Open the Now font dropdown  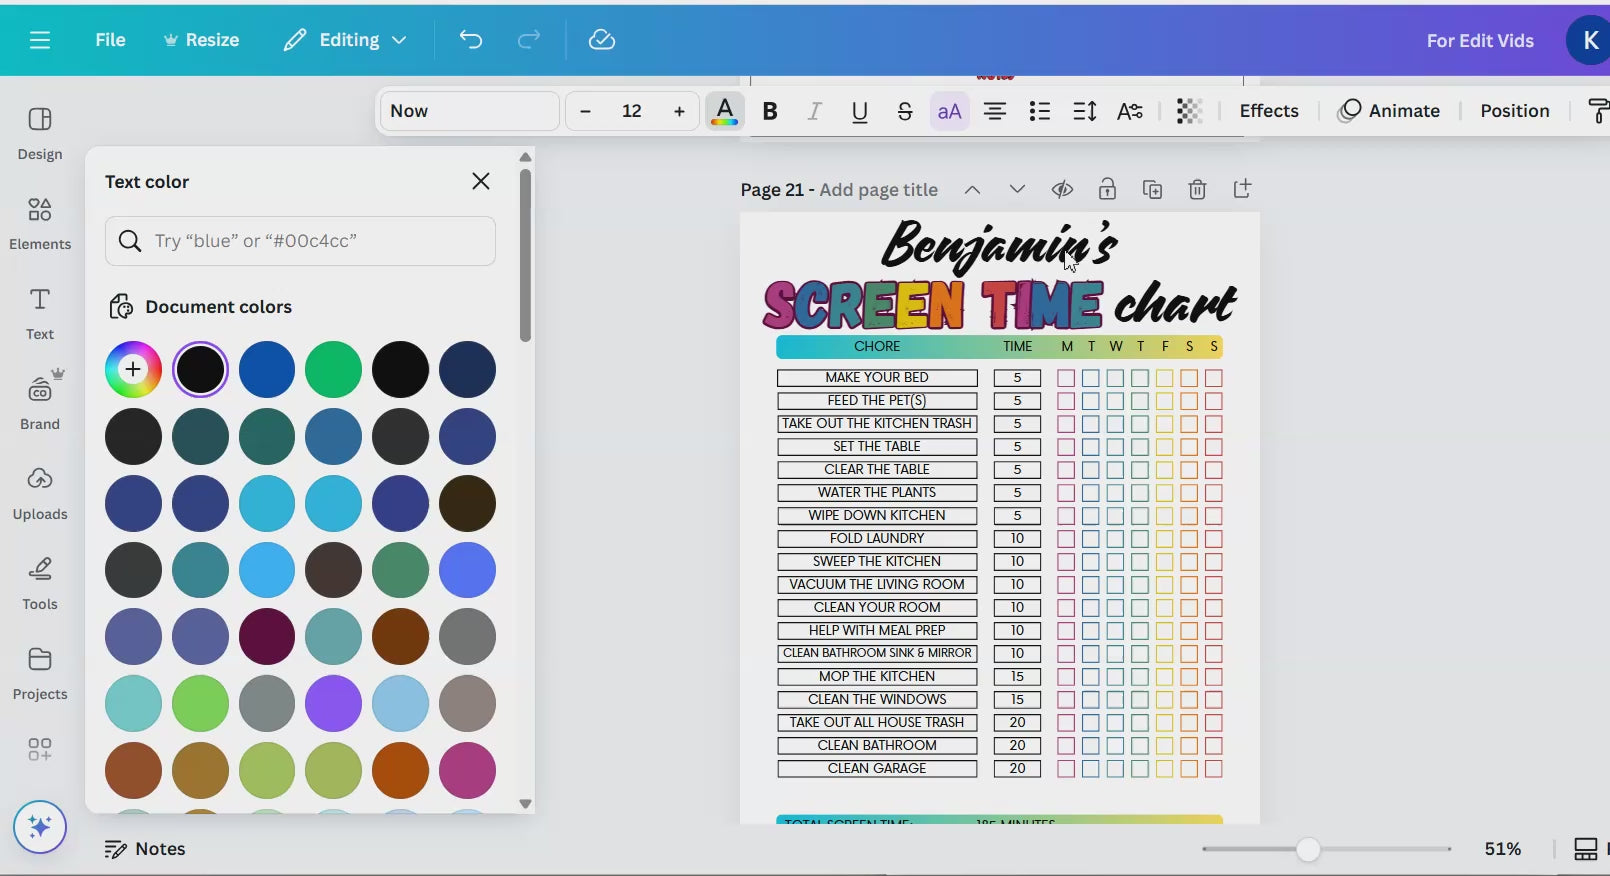pyautogui.click(x=468, y=111)
